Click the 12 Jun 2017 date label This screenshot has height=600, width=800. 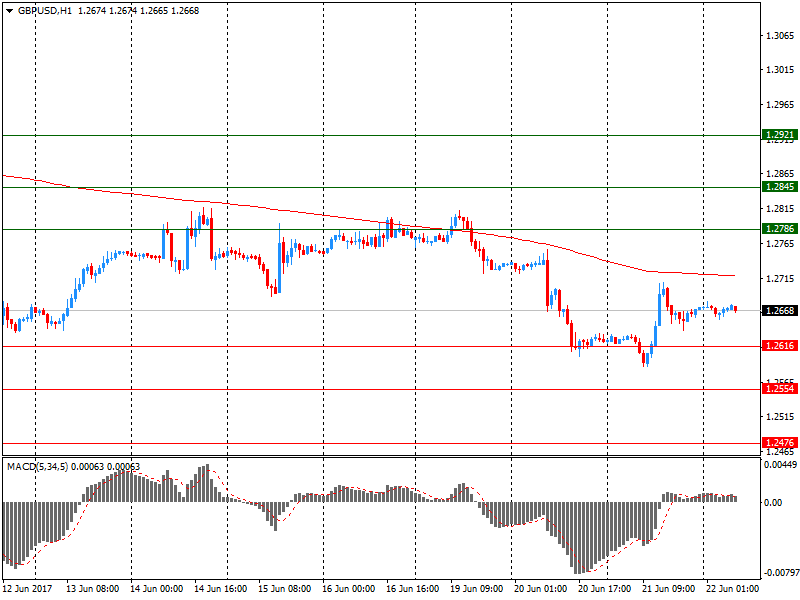[28, 589]
